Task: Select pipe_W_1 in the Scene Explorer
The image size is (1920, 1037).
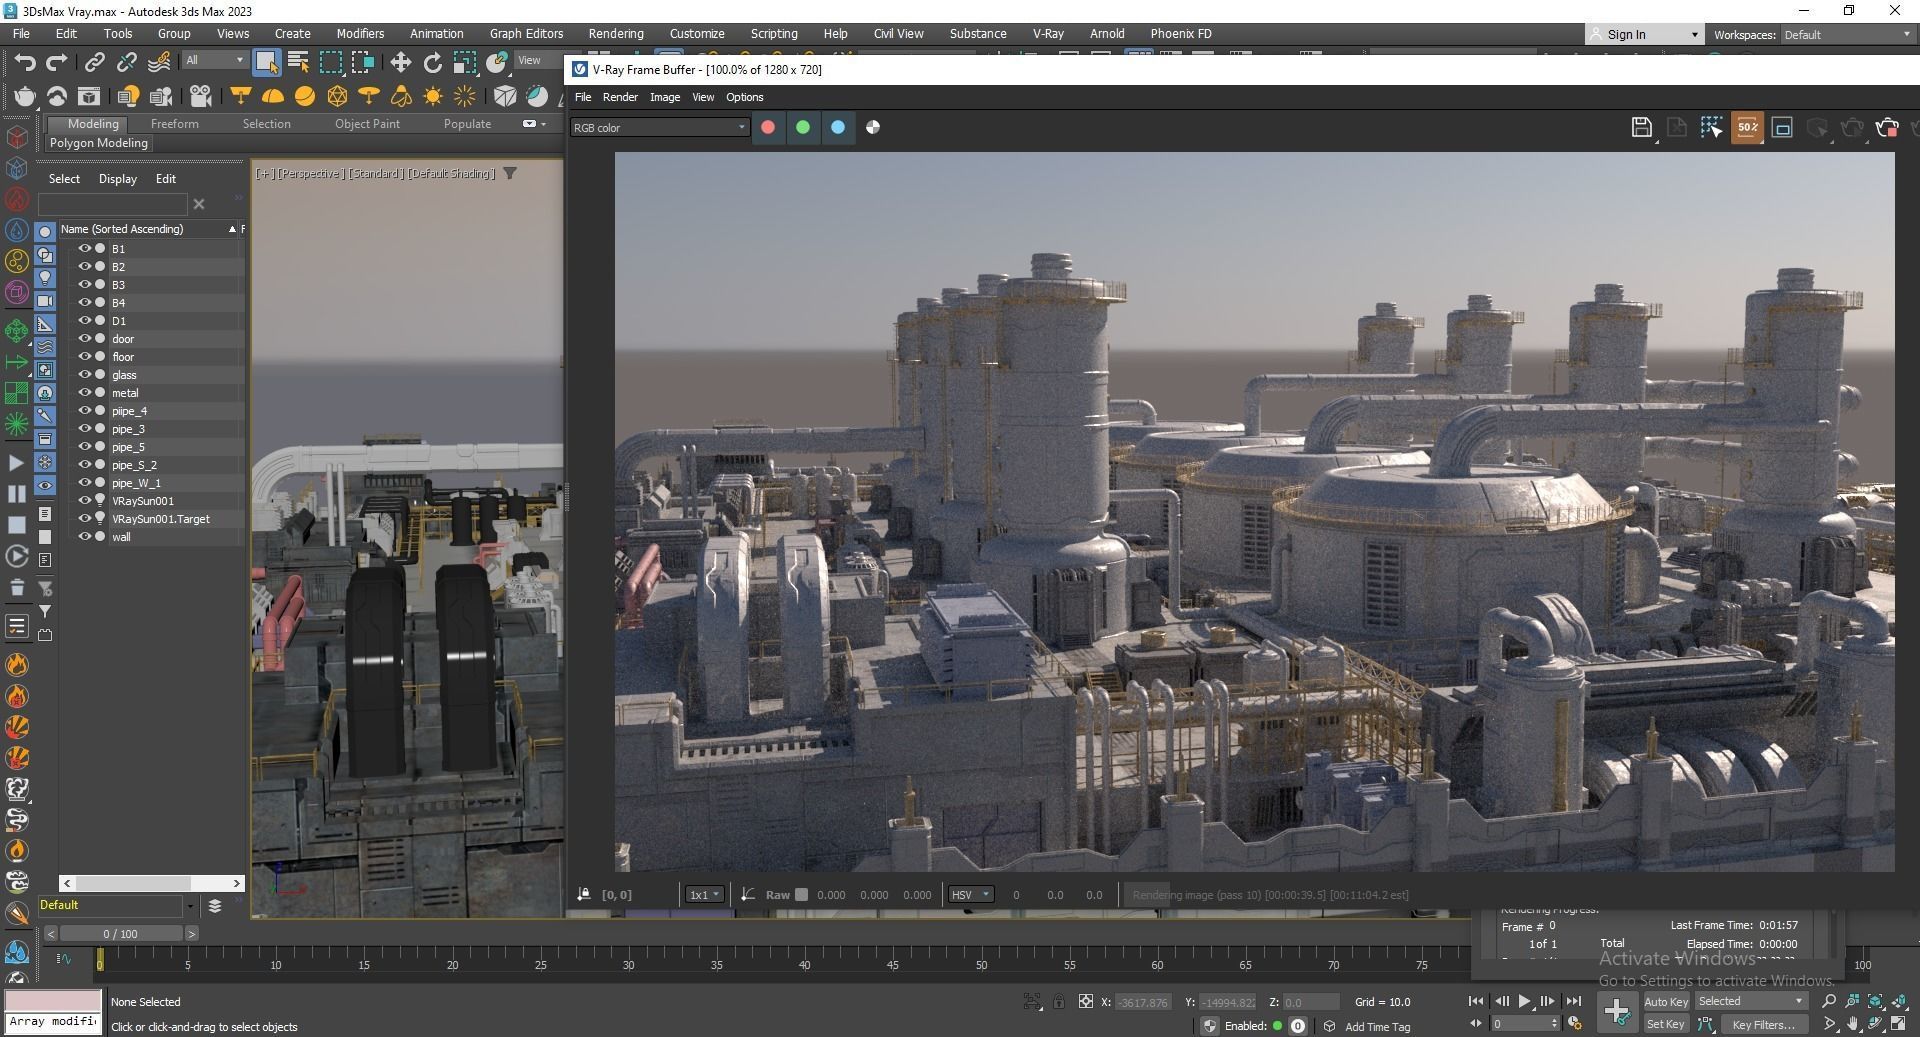Action: point(136,483)
